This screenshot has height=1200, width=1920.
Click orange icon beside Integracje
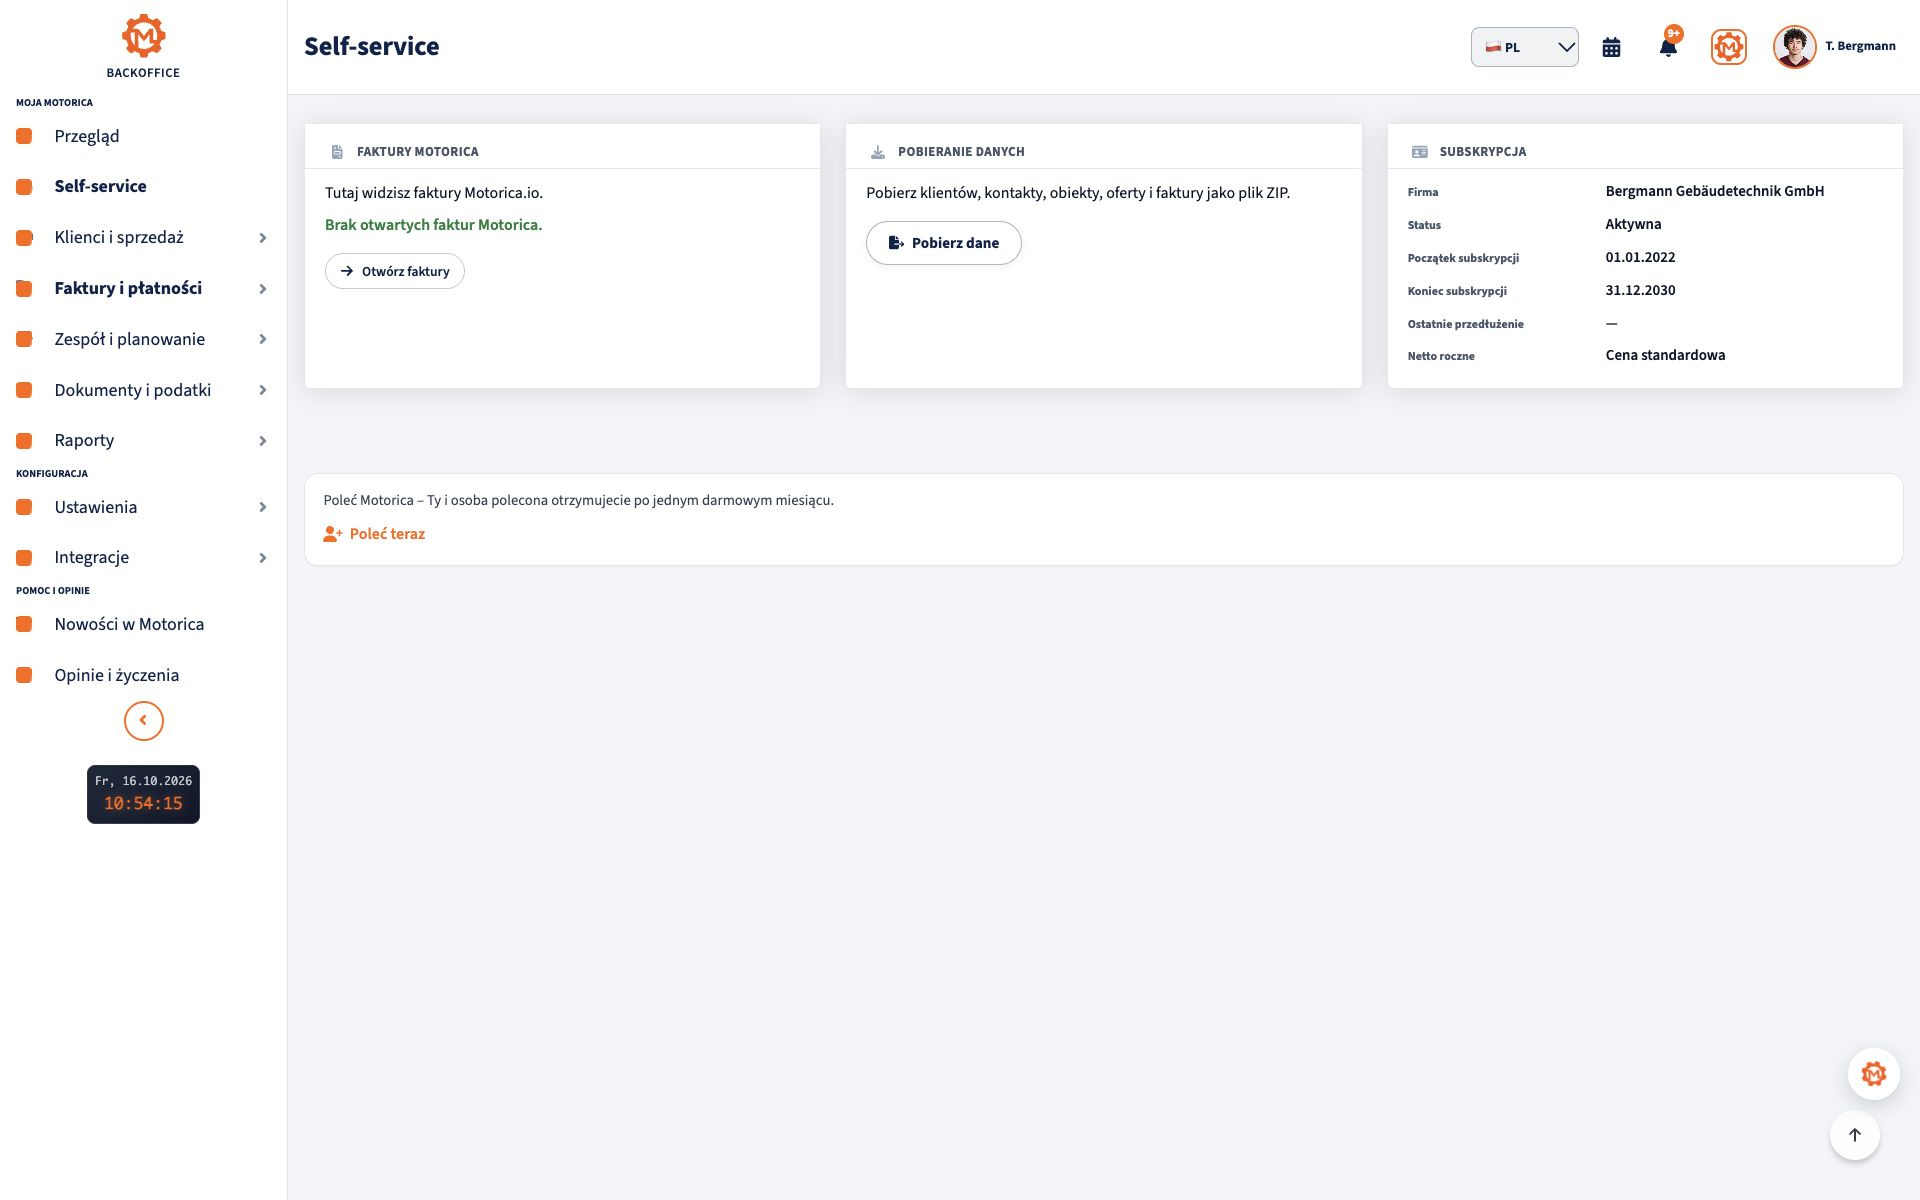25,557
